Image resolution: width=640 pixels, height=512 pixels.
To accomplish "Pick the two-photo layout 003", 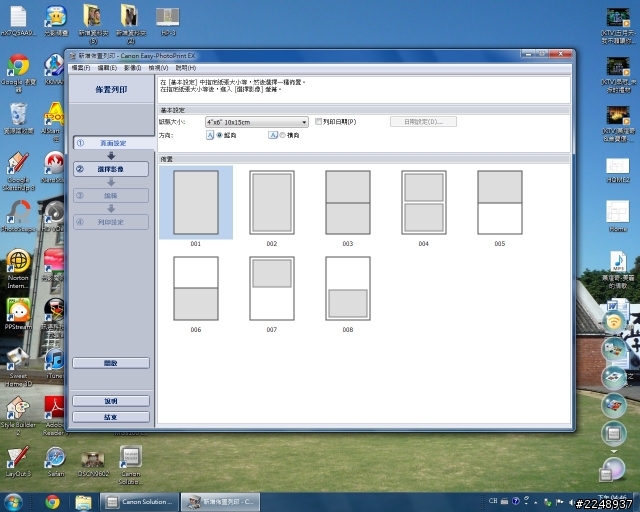I will click(347, 202).
